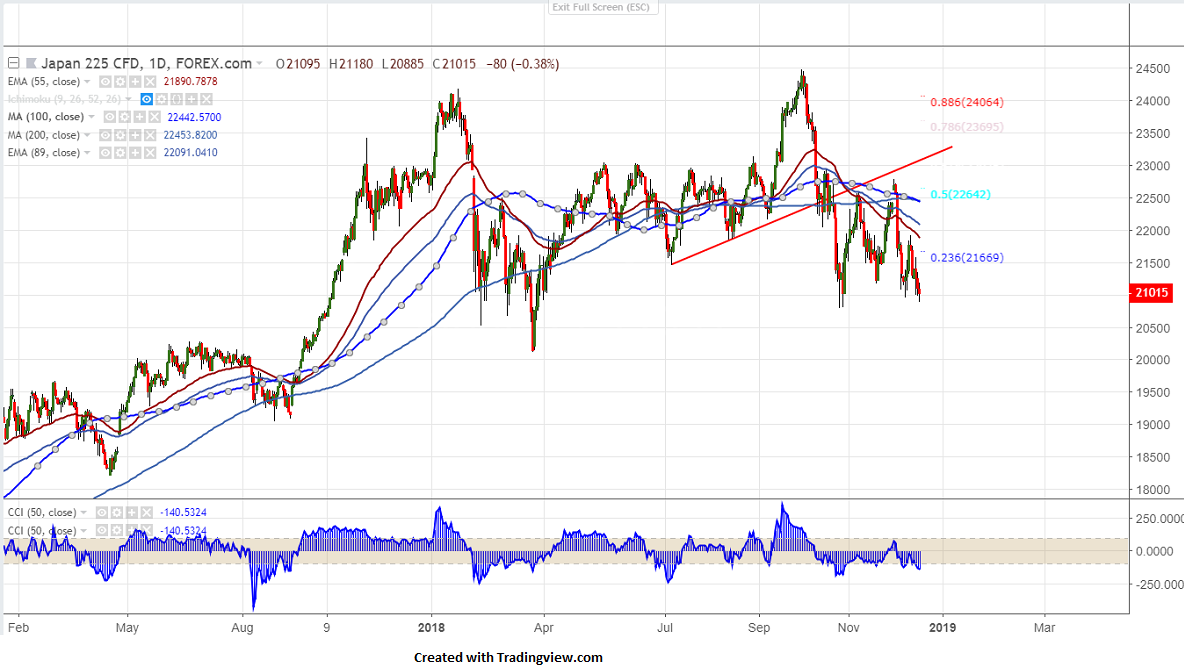Click the plus icon on lower CCI row
Image resolution: width=1184 pixels, height=665 pixels.
click(x=131, y=531)
